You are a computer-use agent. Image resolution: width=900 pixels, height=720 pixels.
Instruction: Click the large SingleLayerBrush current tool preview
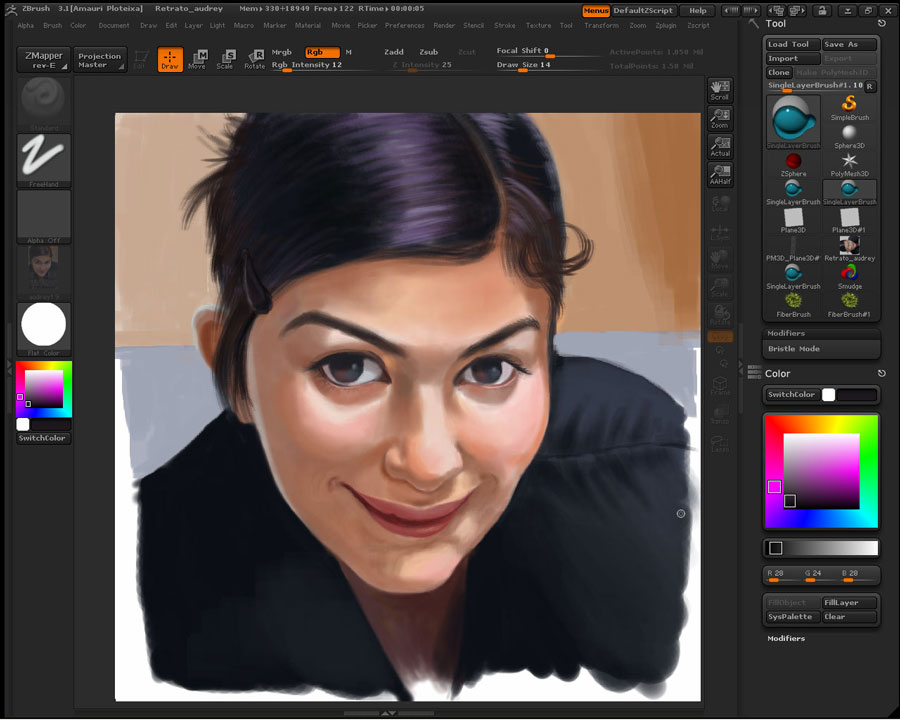793,122
